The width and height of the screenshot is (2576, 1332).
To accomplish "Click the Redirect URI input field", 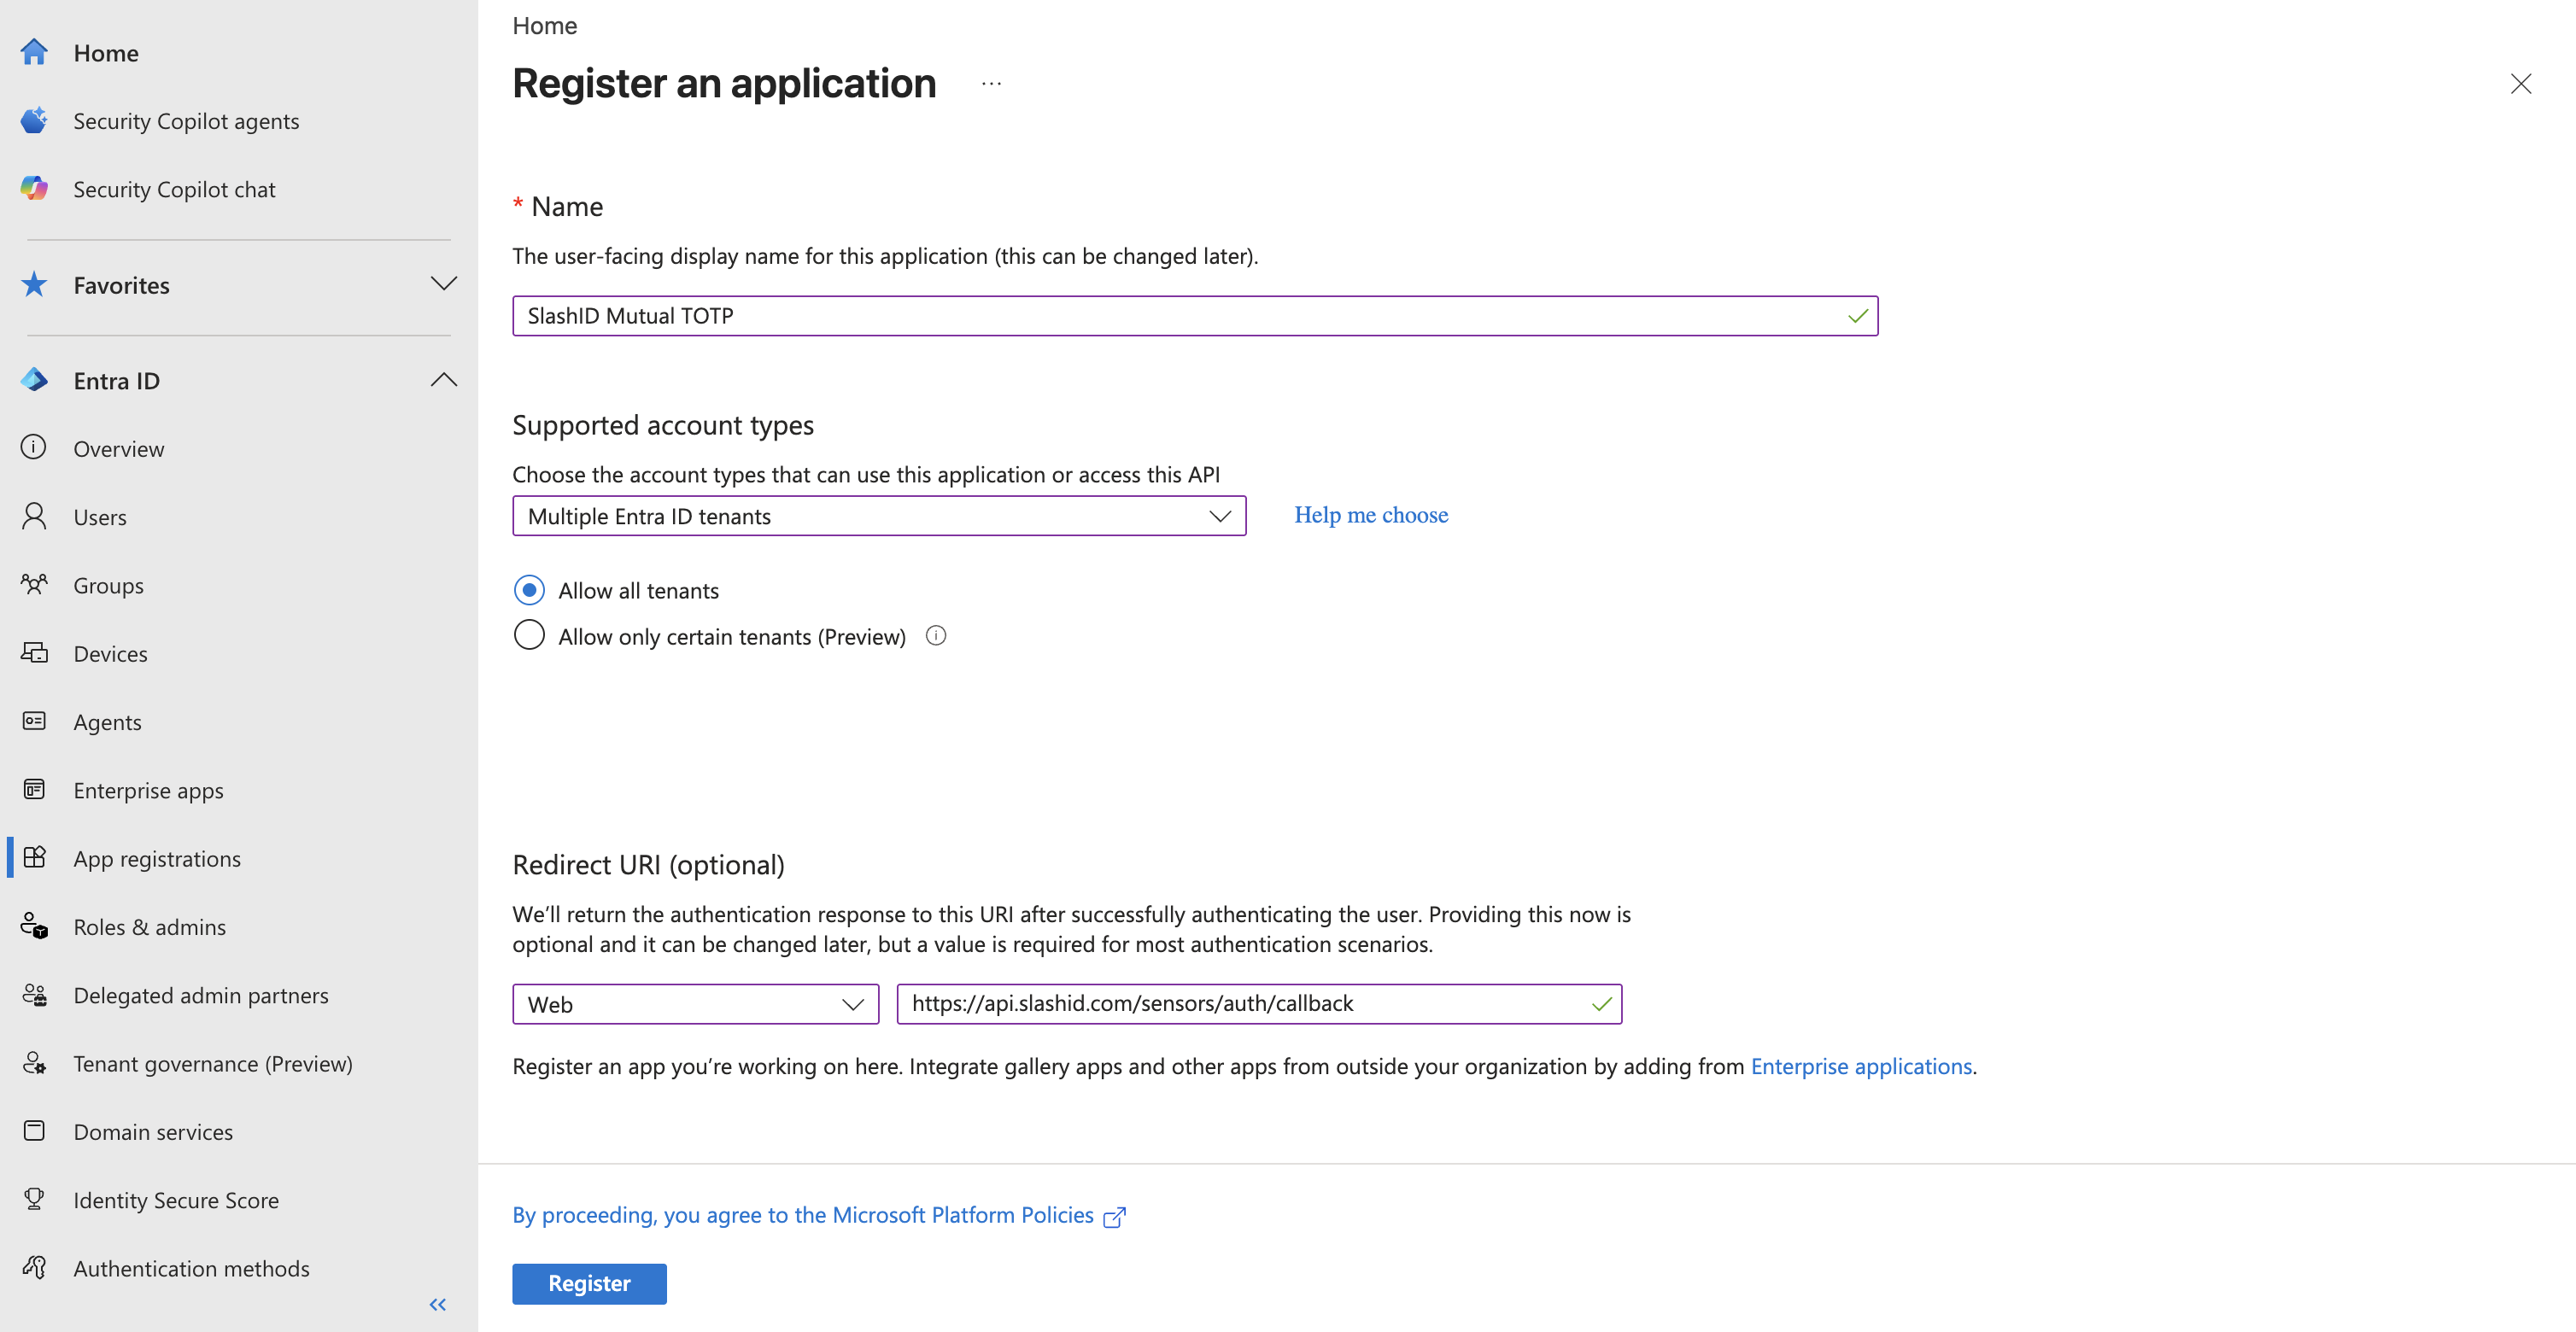I will coord(1259,1004).
